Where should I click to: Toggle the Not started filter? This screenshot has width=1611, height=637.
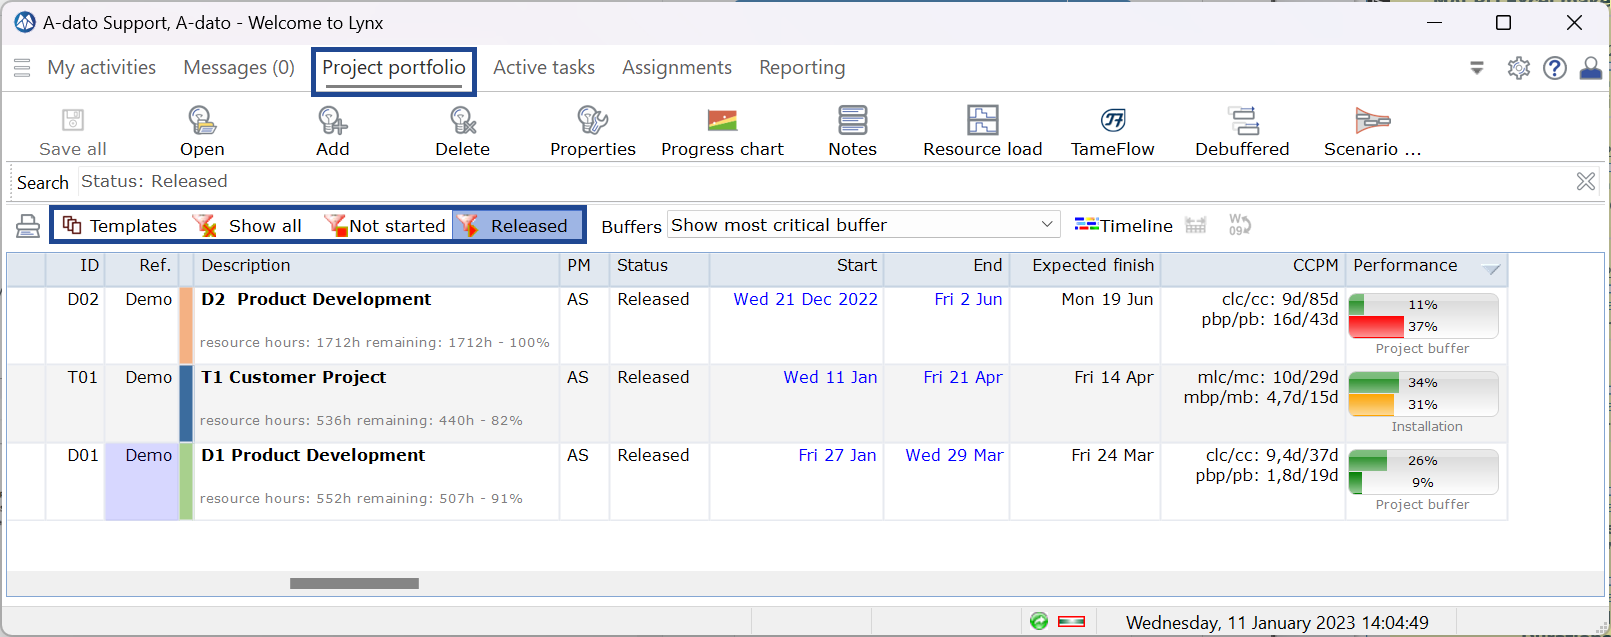point(386,226)
